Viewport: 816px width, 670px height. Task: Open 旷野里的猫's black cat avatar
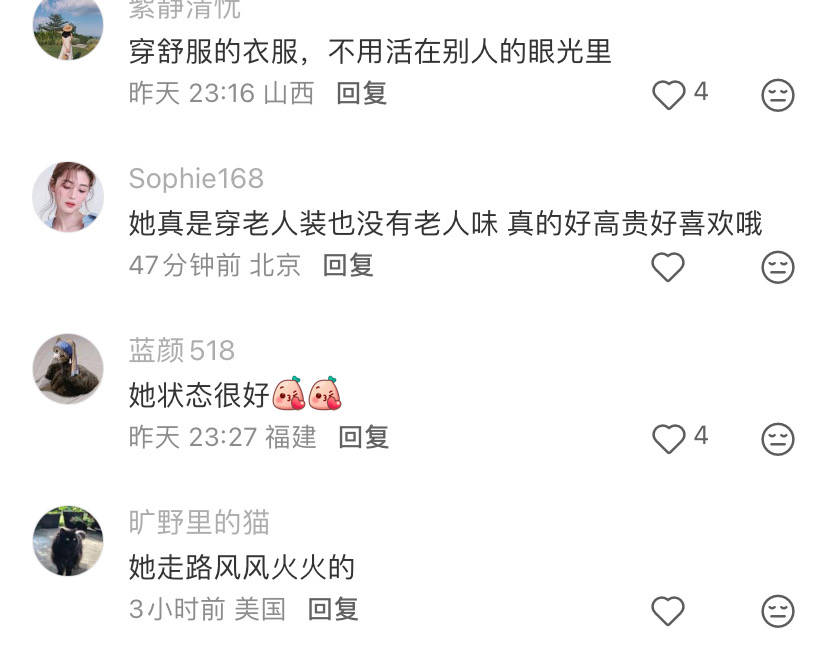(68, 540)
